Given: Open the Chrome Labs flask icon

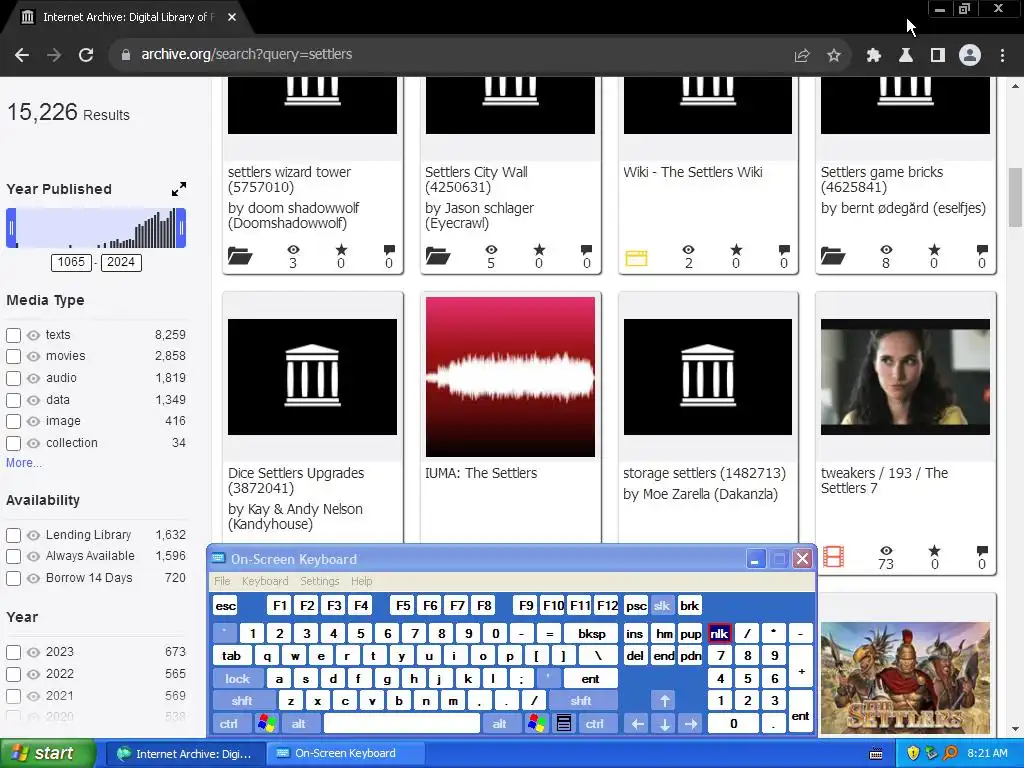Looking at the screenshot, I should tap(905, 56).
